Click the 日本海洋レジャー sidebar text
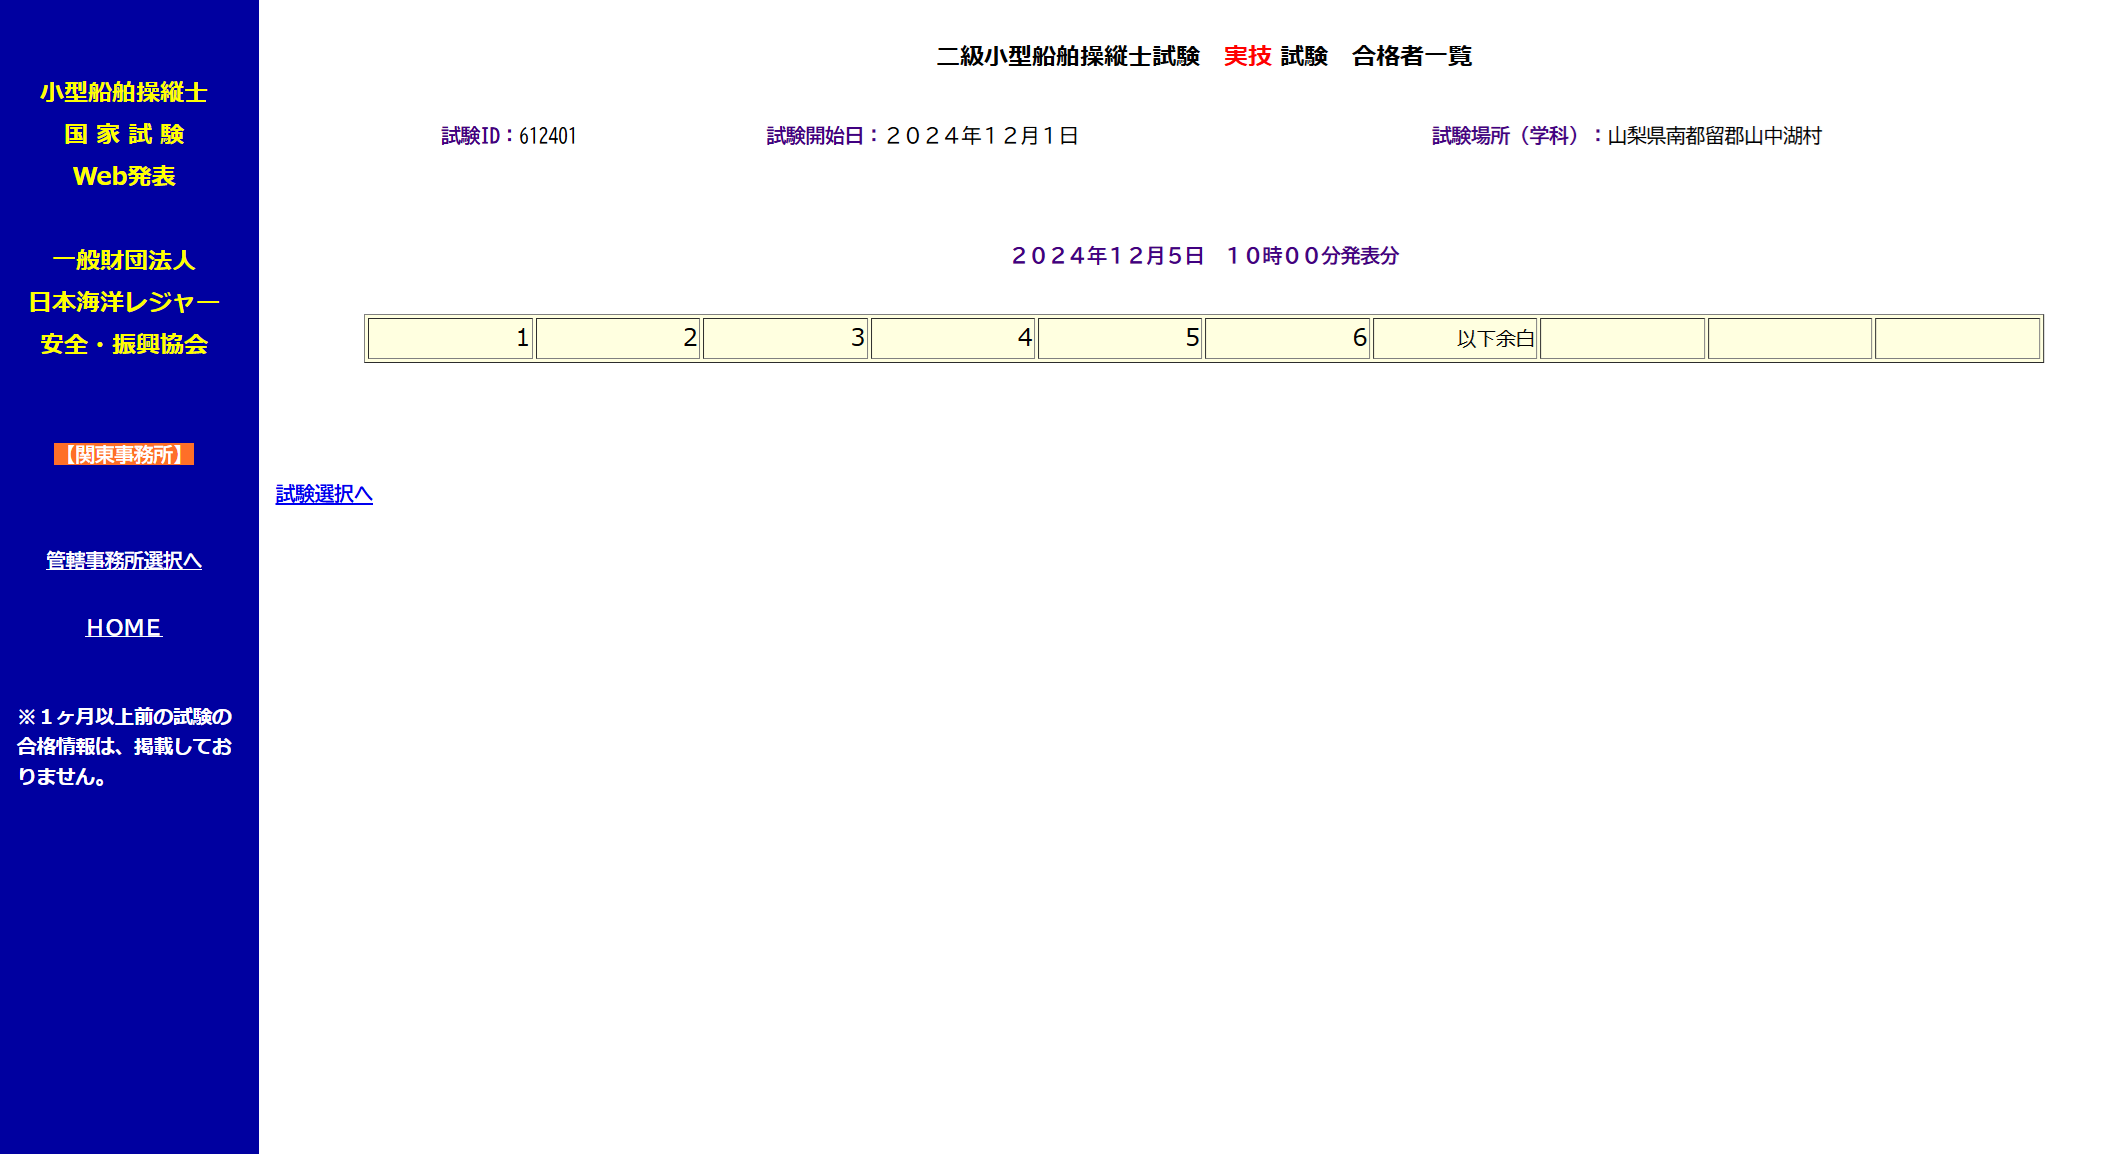This screenshot has height=1154, width=2105. click(x=123, y=301)
